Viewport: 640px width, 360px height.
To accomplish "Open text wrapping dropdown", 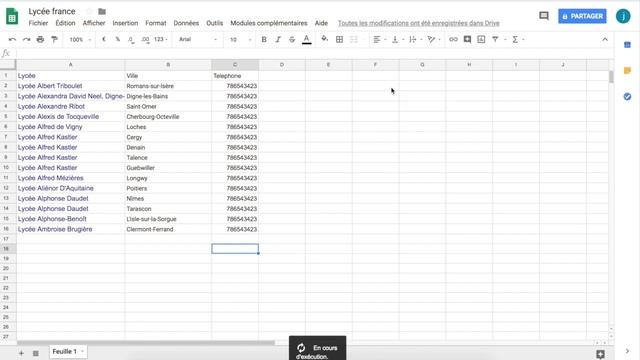I will pyautogui.click(x=415, y=40).
